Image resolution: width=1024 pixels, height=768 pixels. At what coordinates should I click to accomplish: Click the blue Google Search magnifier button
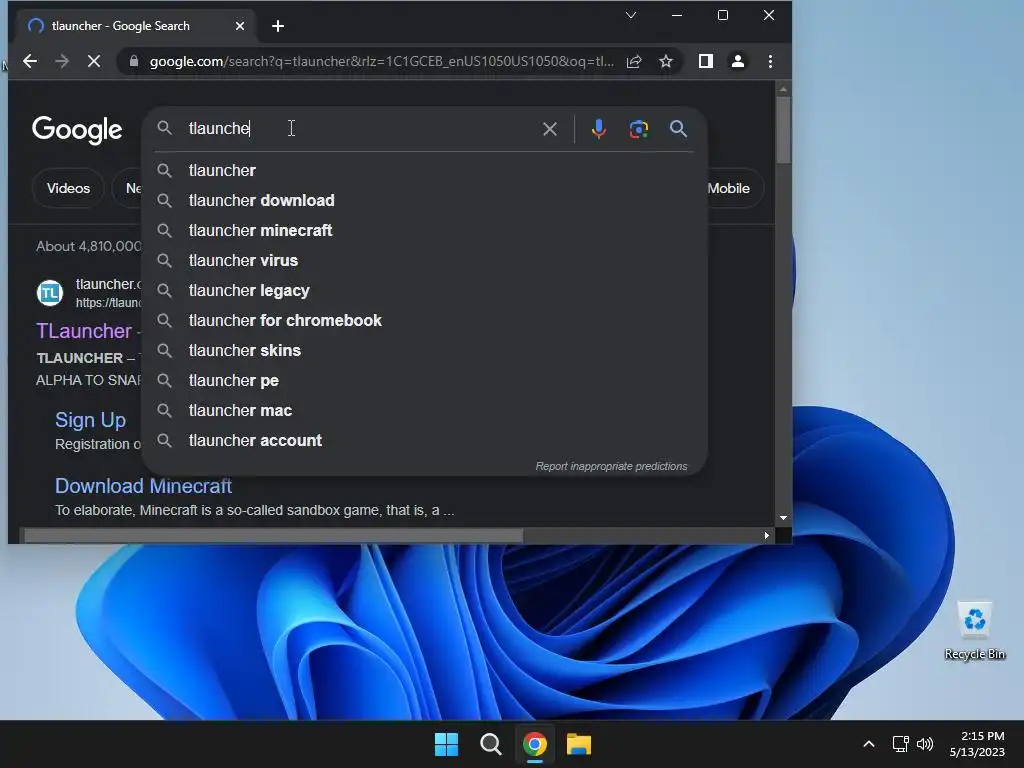[679, 129]
